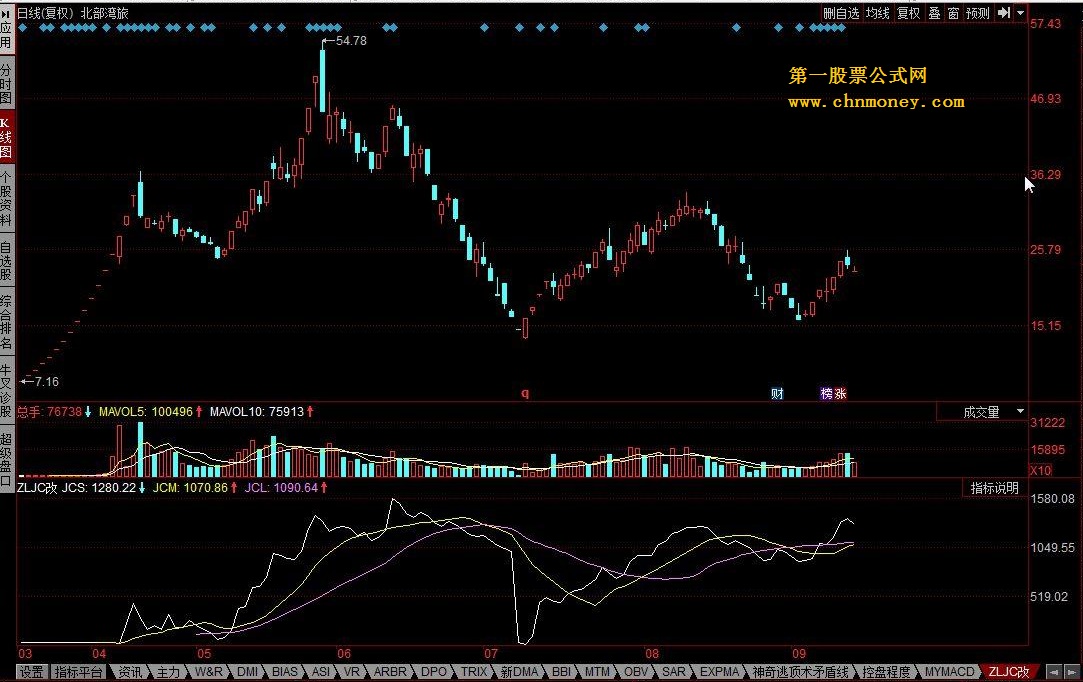1083x682 pixels.
Task: Click the 财 financial marker on chart
Action: [777, 394]
